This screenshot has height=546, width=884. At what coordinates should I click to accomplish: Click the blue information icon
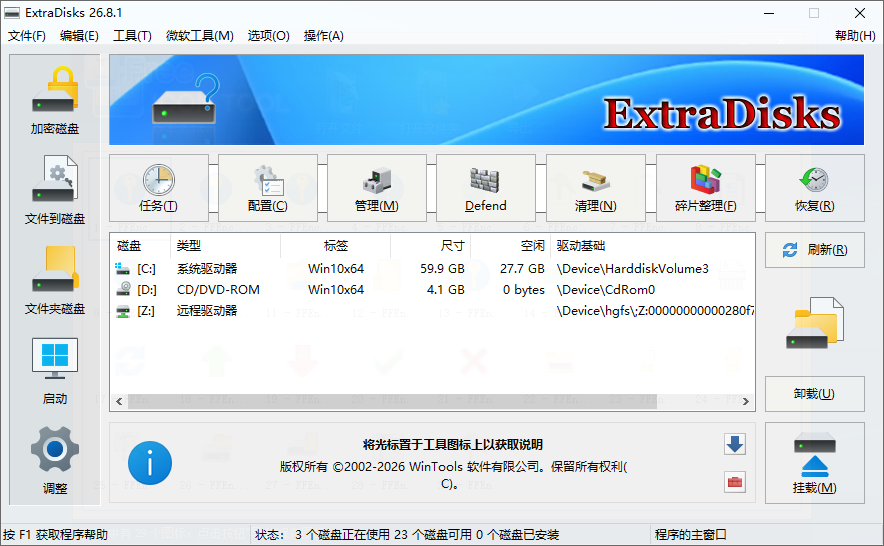[149, 463]
